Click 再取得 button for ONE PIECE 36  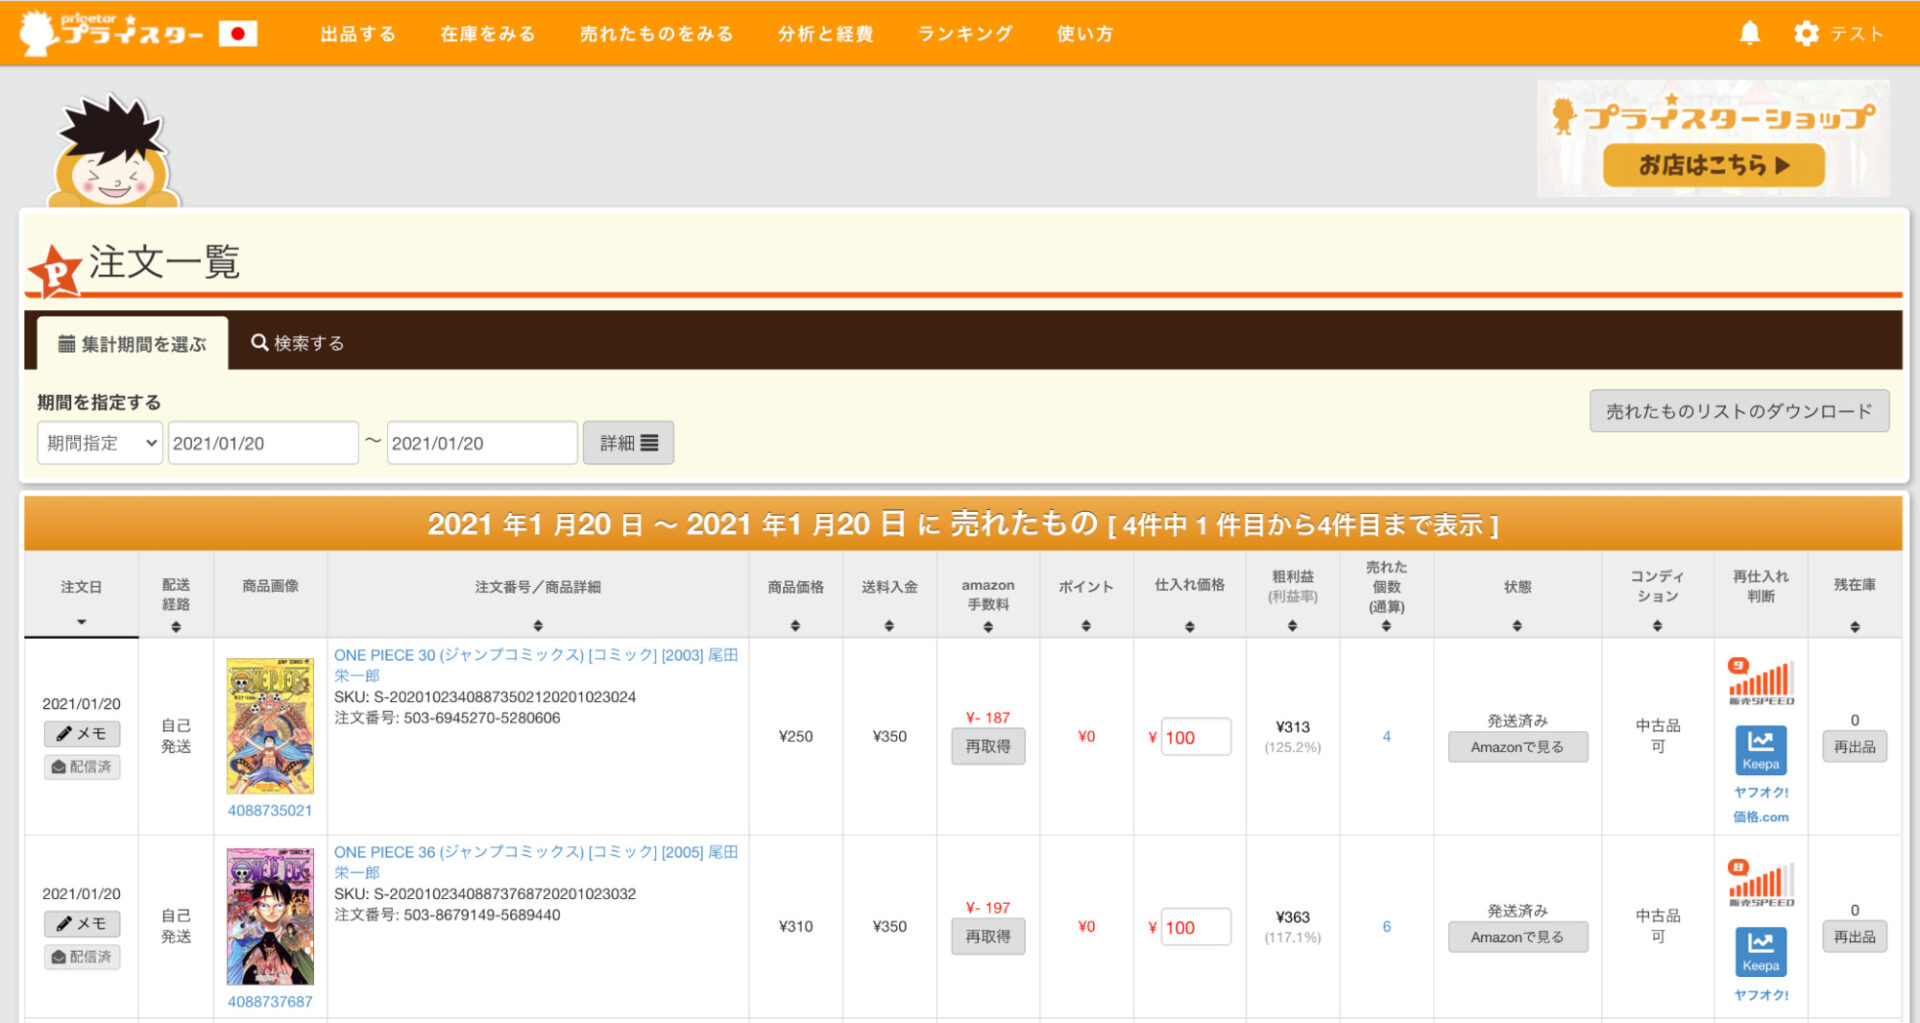[x=988, y=936]
